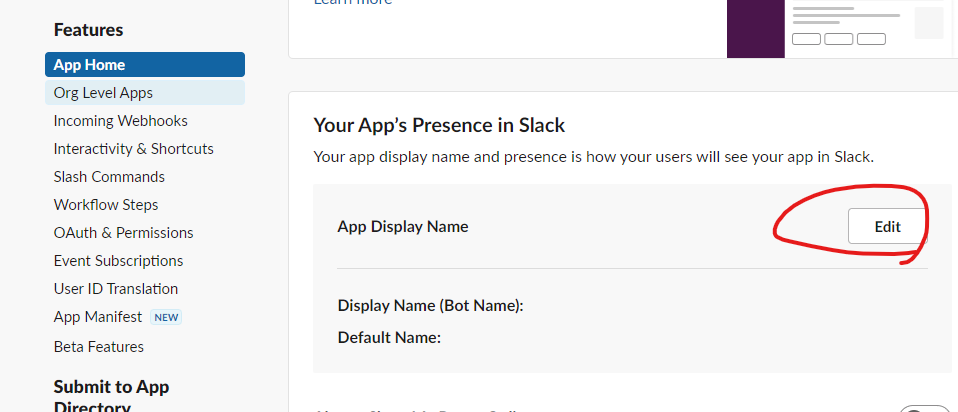Click Your App's Presence in Slack heading
Image resolution: width=958 pixels, height=412 pixels.
click(x=439, y=125)
